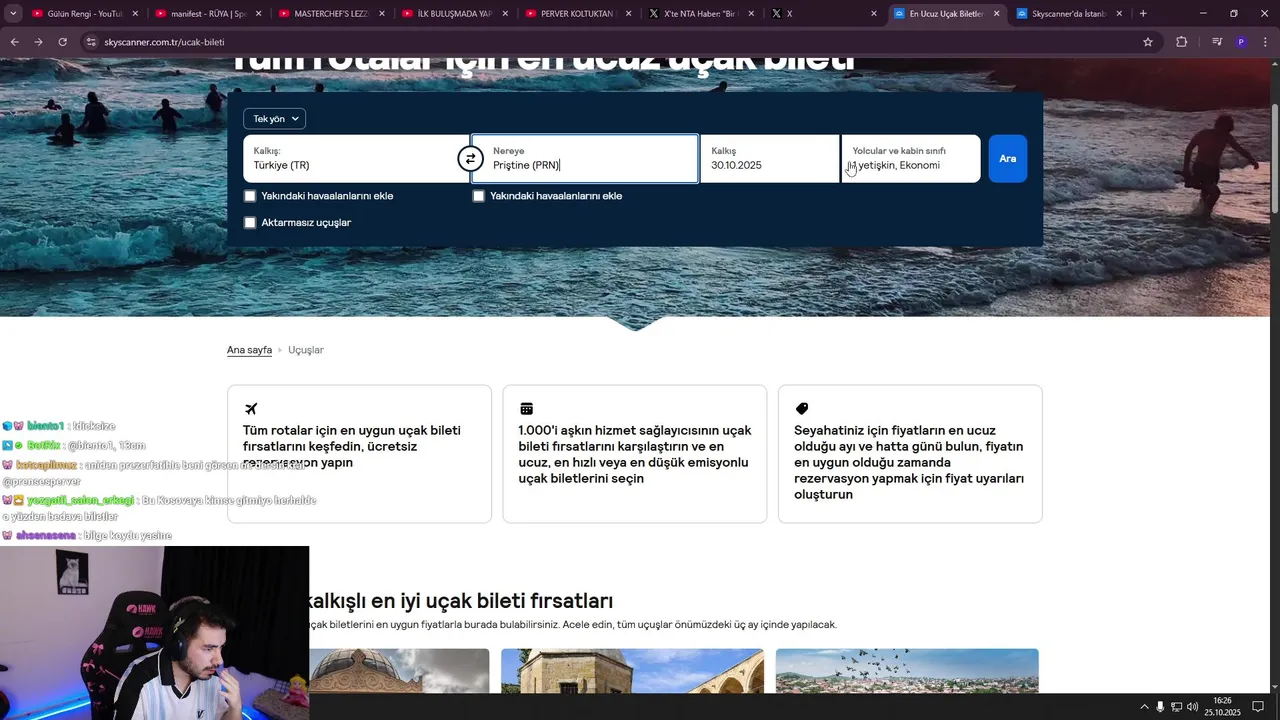The height and width of the screenshot is (720, 1280).
Task: Open the volume control in the tray
Action: [x=1192, y=707]
